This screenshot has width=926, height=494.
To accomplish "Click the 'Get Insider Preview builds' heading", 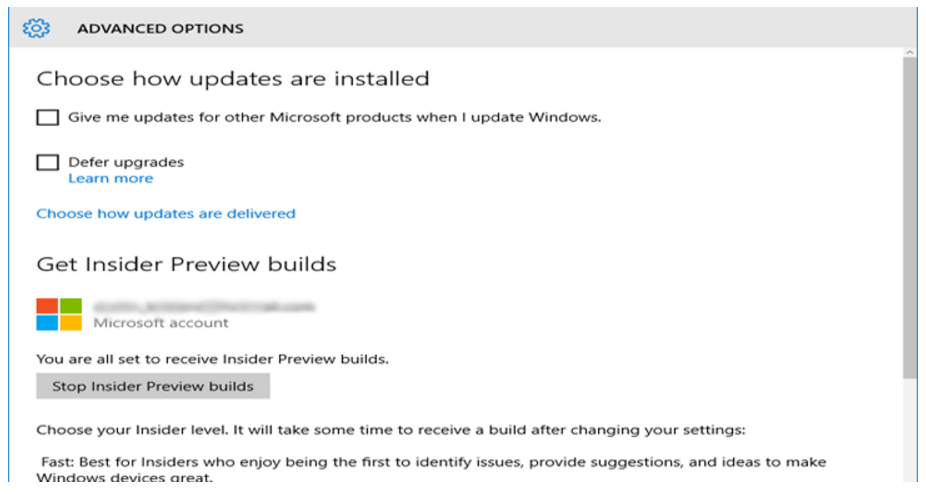I will (x=186, y=264).
